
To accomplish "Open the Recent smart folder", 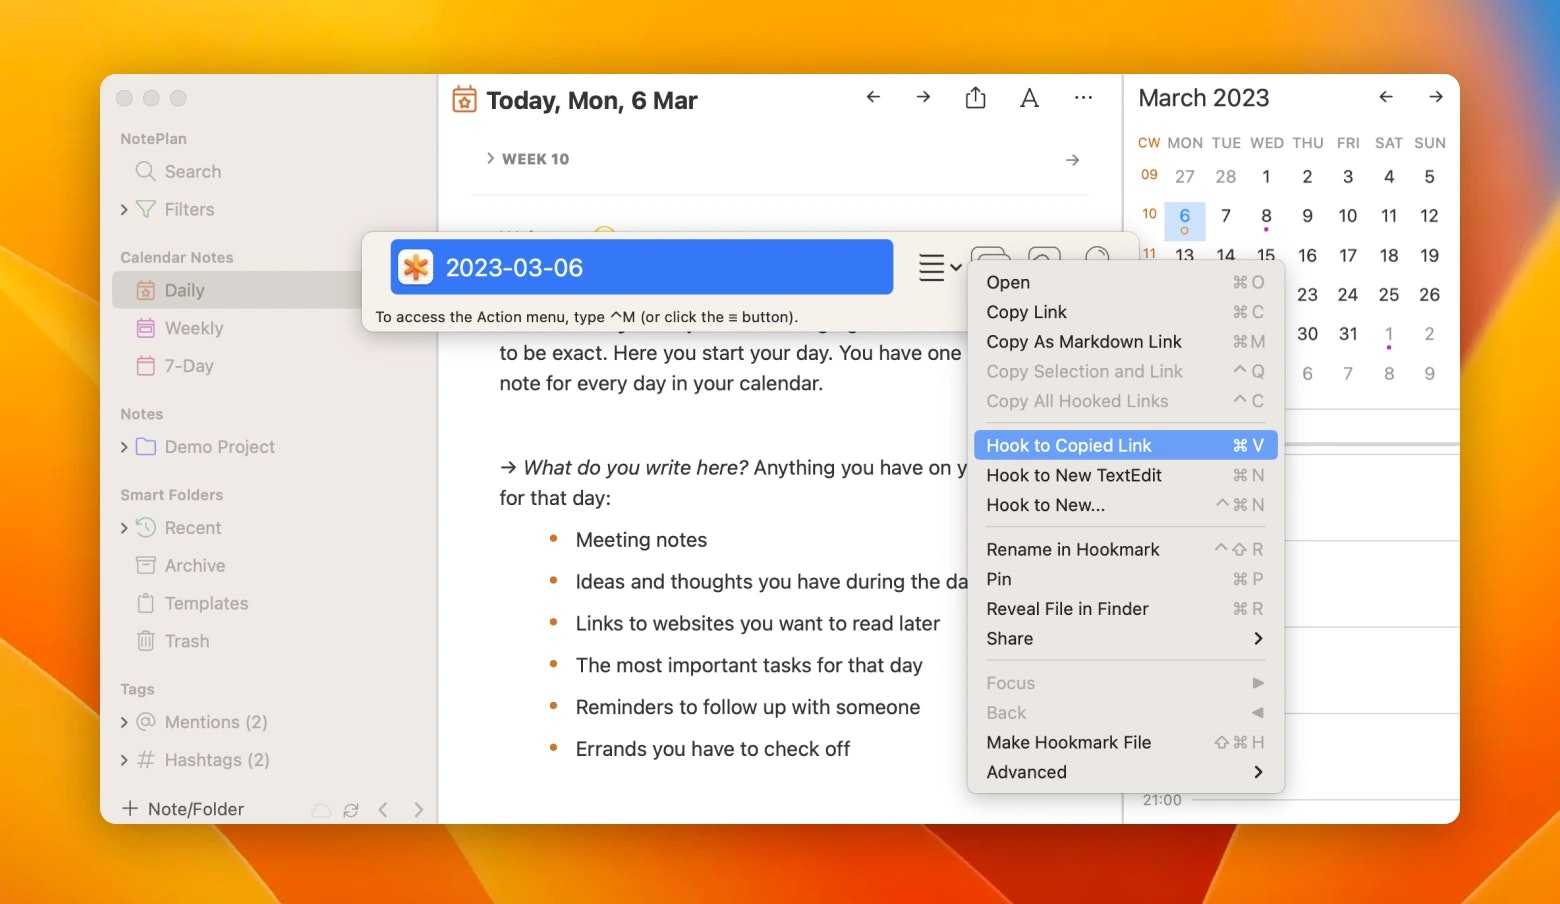I will [193, 528].
